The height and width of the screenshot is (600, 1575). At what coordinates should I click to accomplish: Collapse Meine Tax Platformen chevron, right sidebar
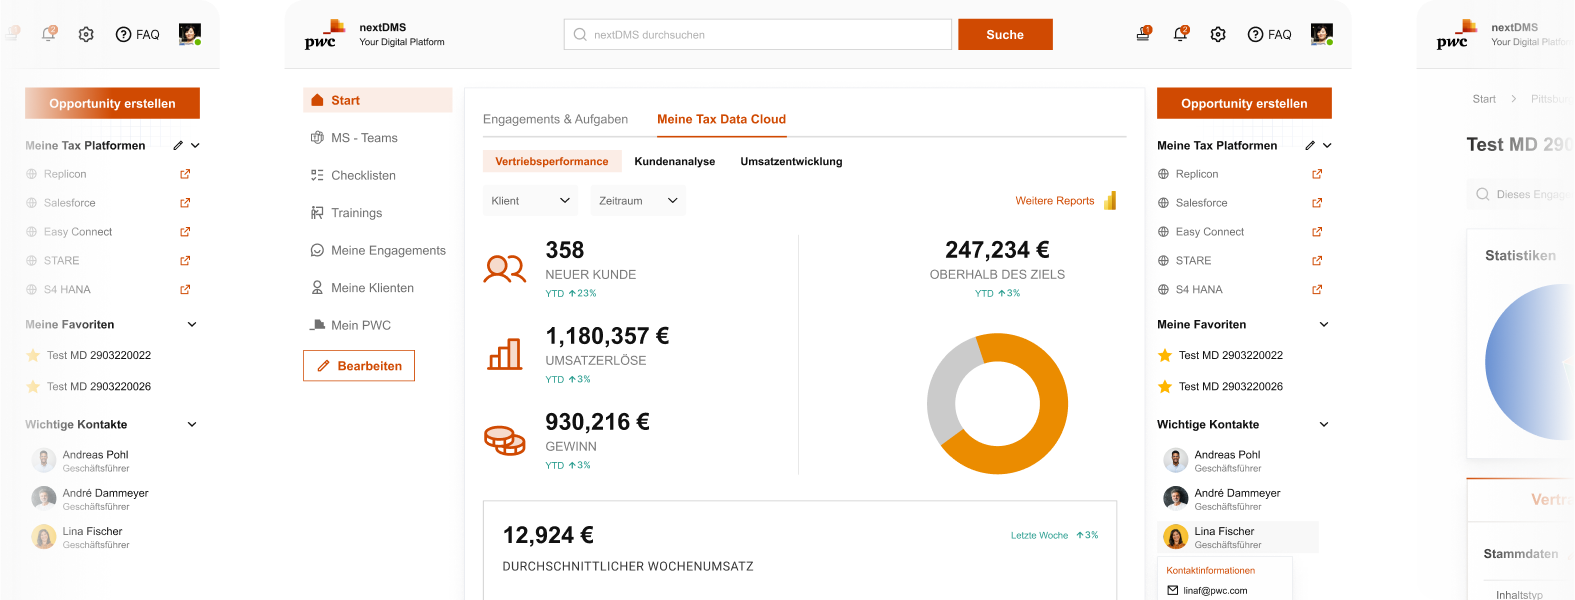1327,145
